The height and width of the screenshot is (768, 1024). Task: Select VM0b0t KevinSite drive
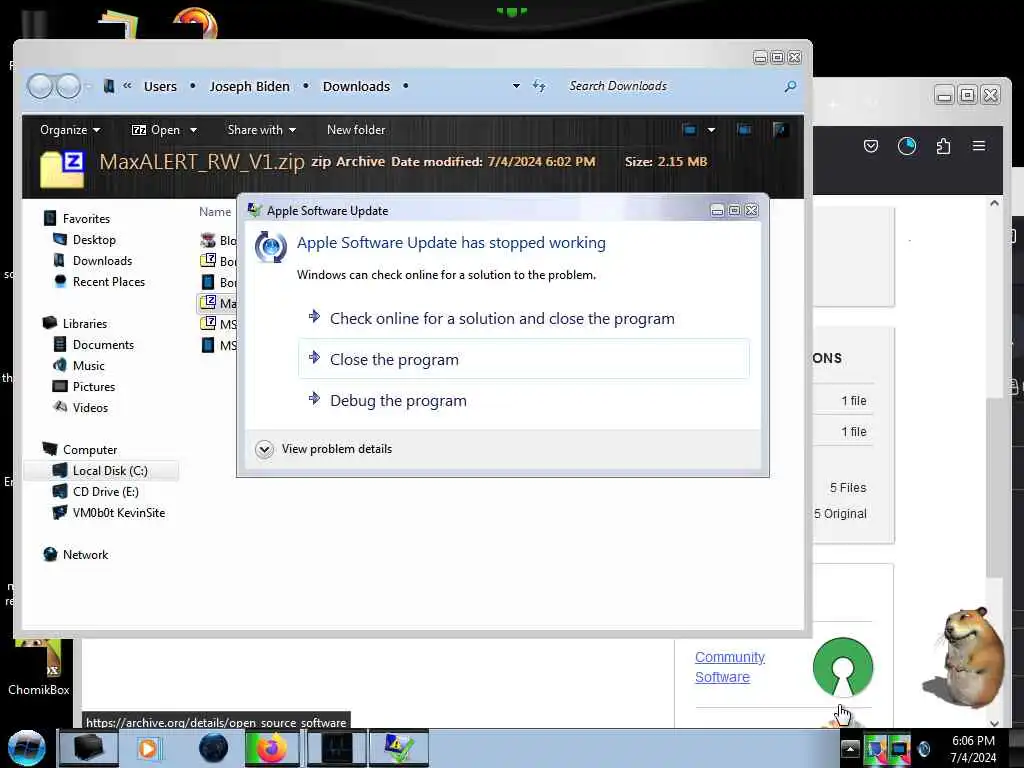tap(109, 513)
